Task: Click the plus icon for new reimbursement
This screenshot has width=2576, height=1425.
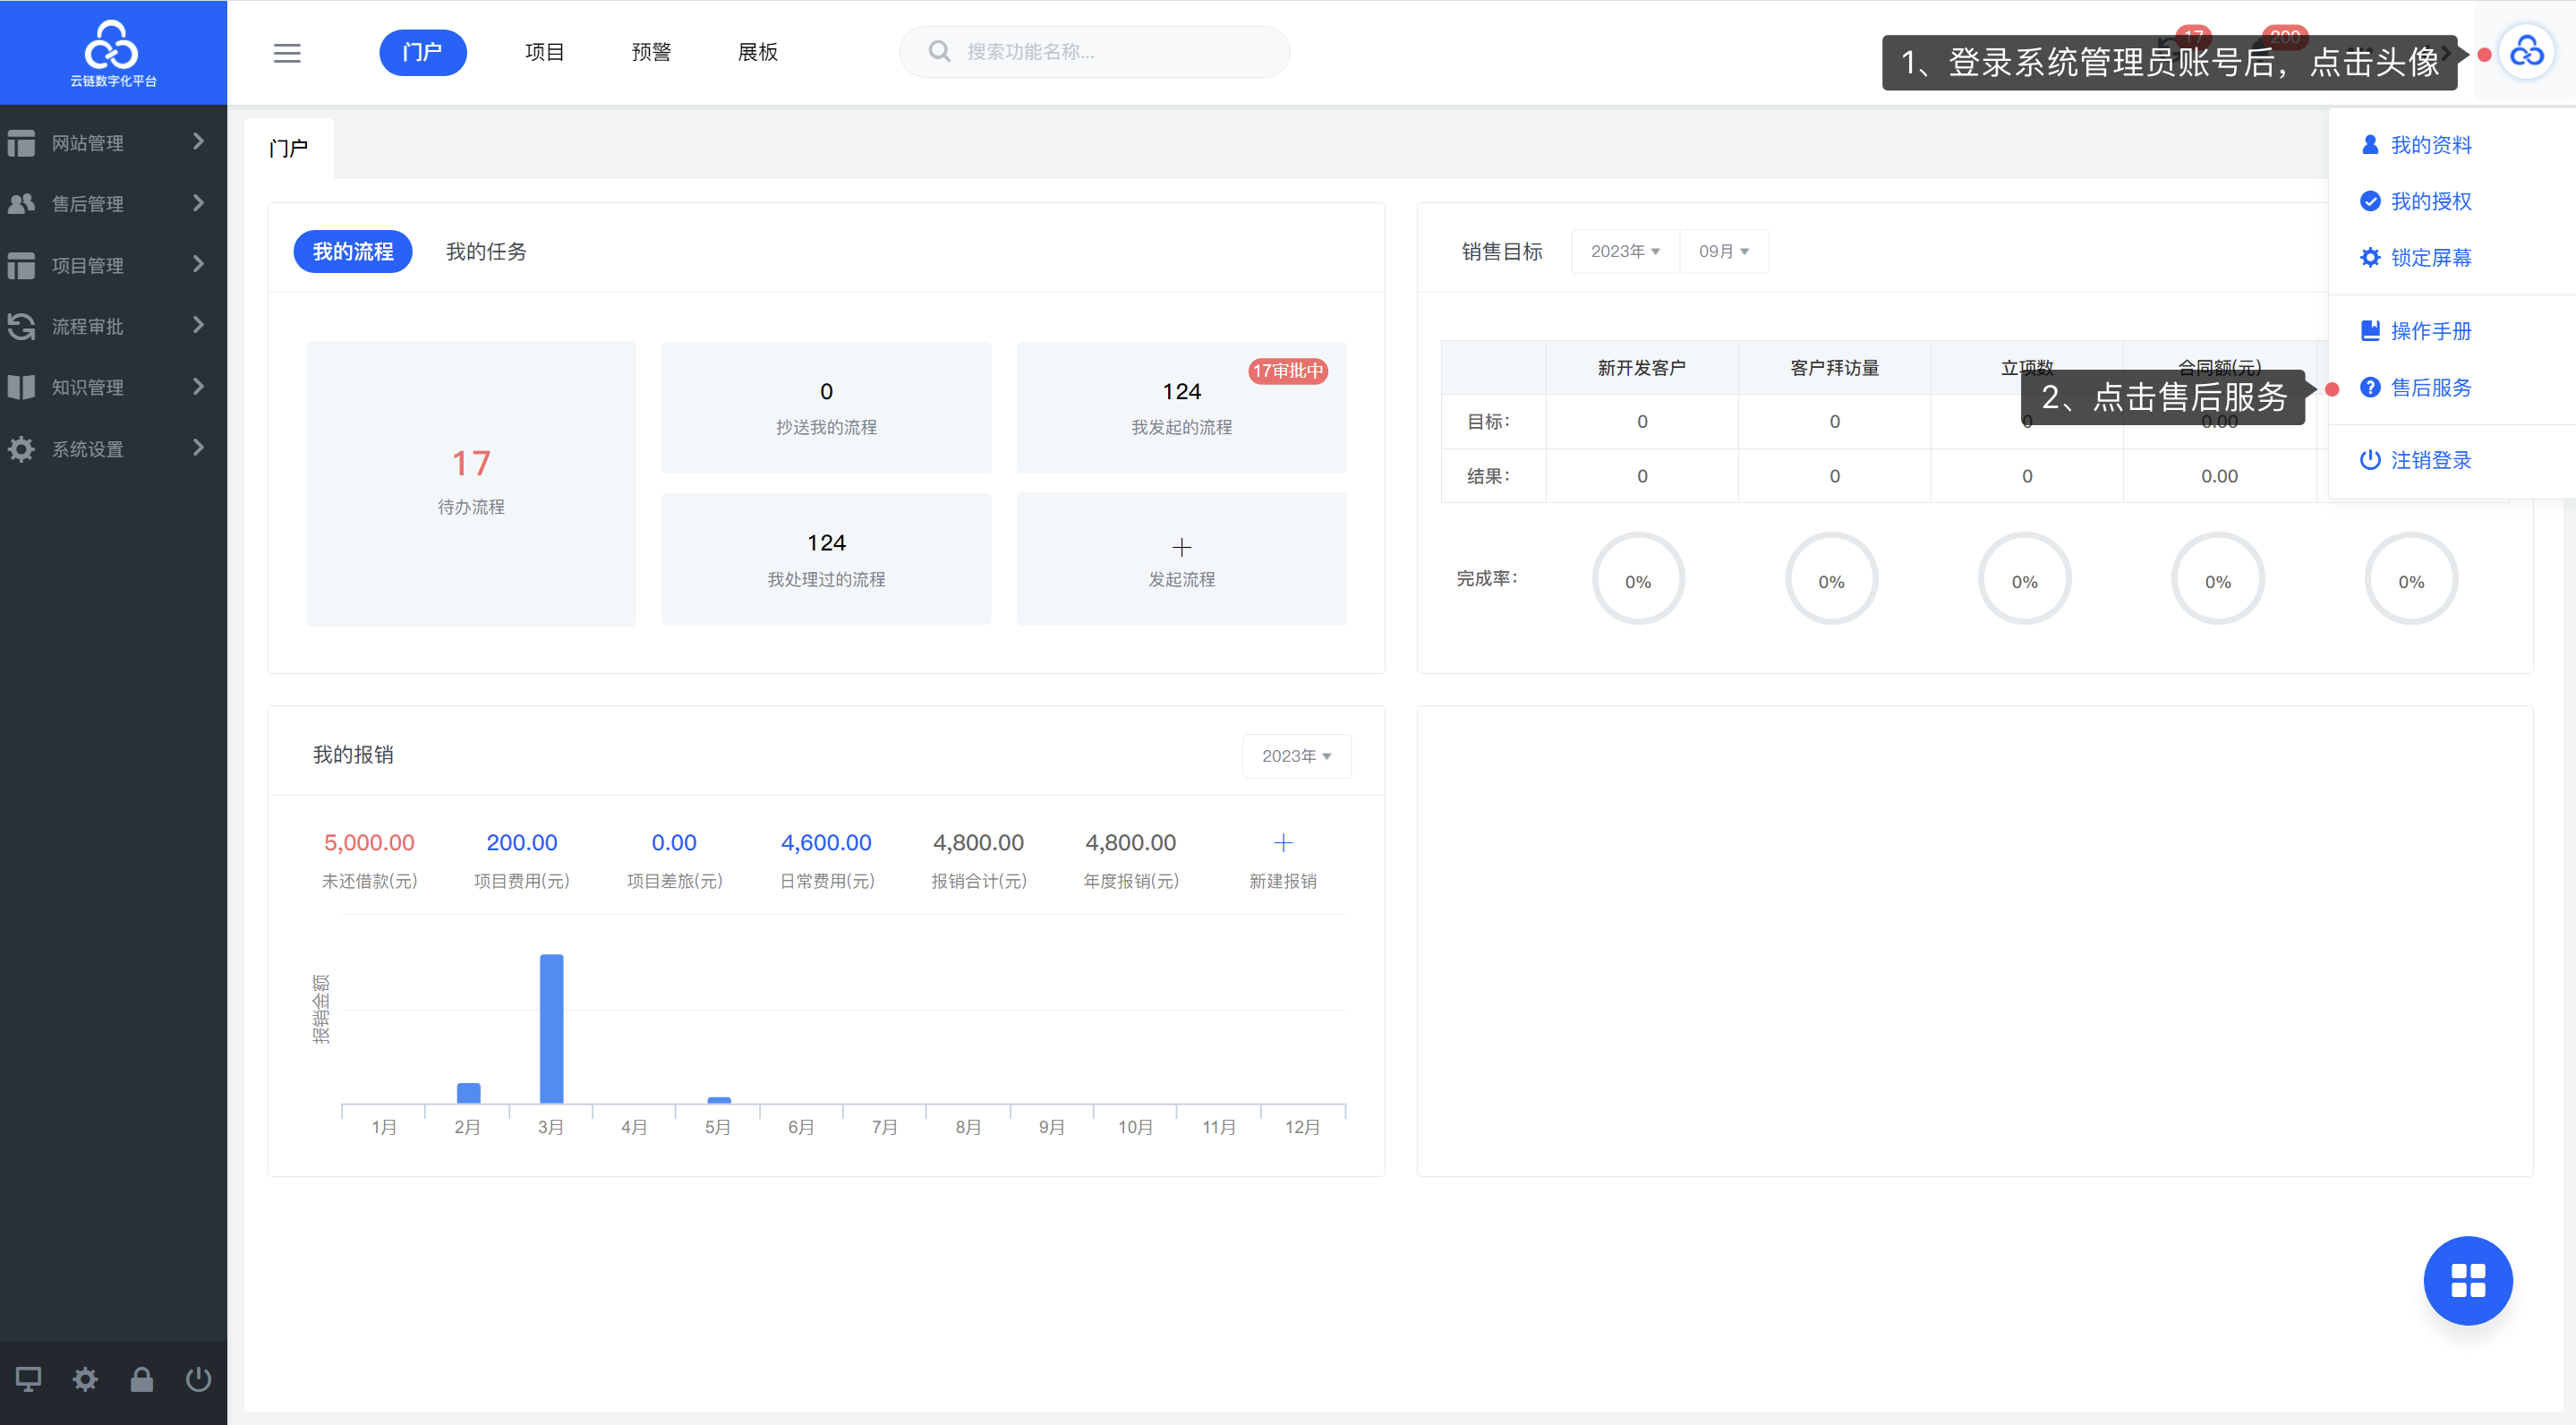Action: (x=1283, y=843)
